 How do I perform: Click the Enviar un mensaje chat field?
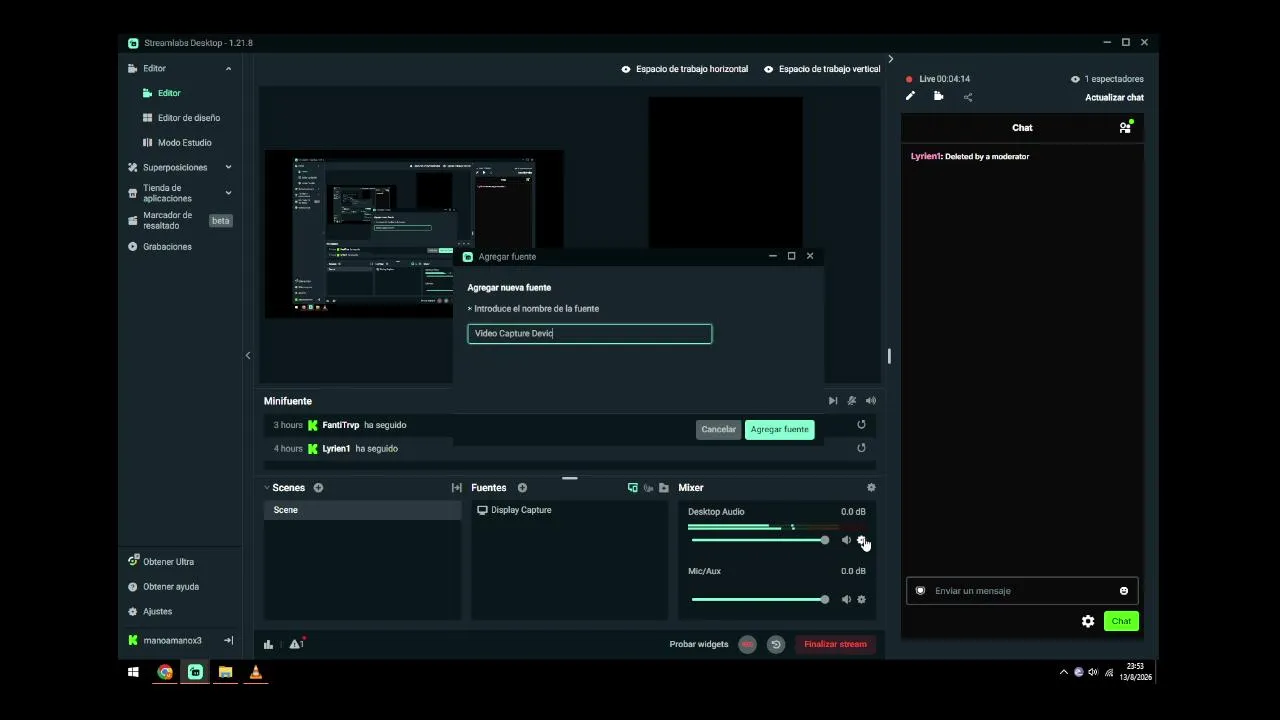pos(1022,591)
